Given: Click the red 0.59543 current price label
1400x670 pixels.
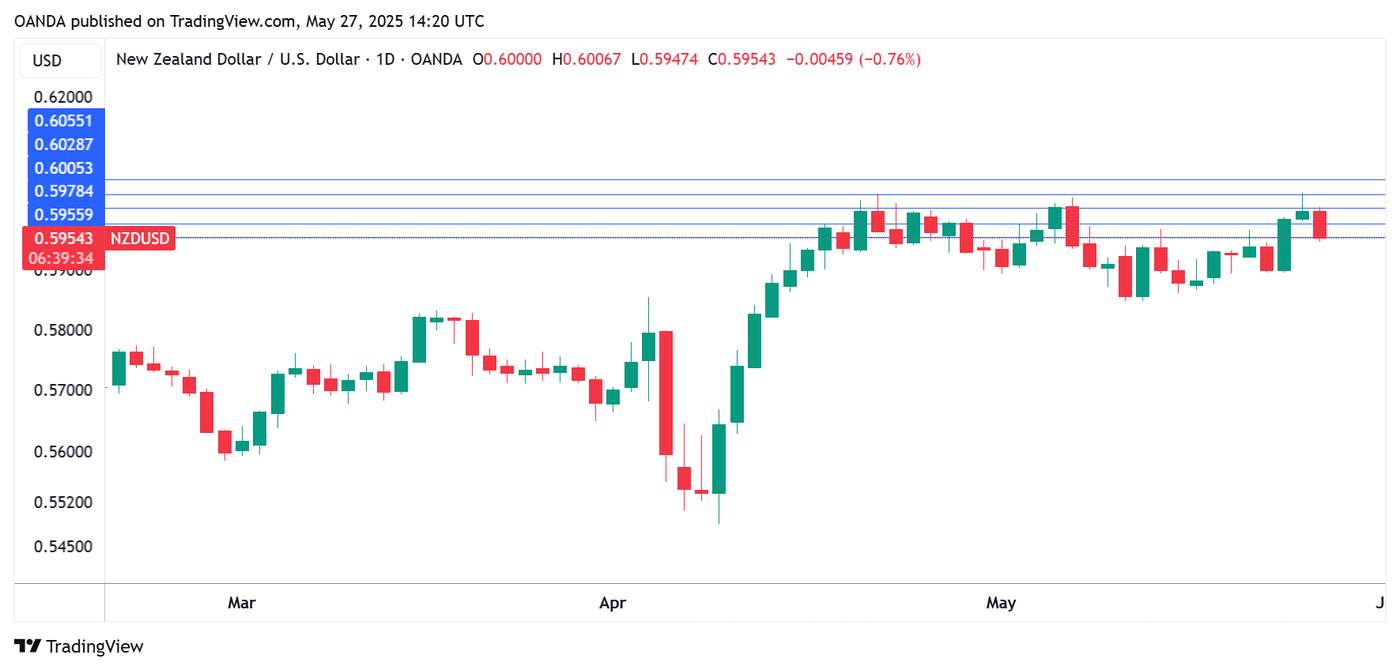Looking at the screenshot, I should pos(63,238).
